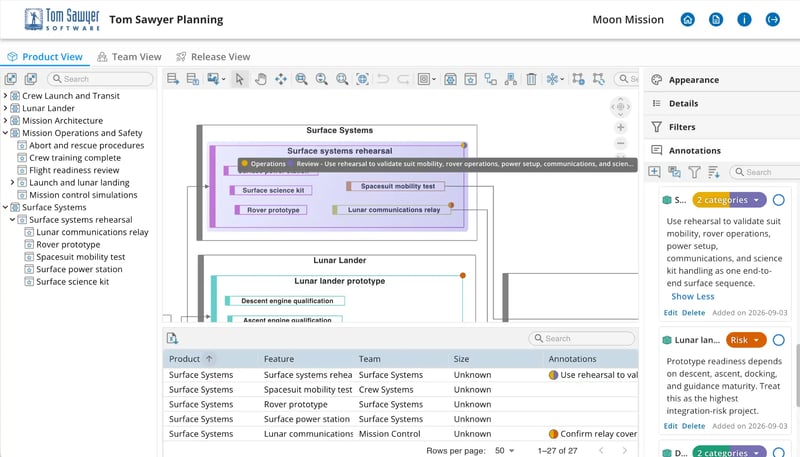Select the circle on the bottom D... annotation
This screenshot has width=800, height=457.
coord(779,452)
